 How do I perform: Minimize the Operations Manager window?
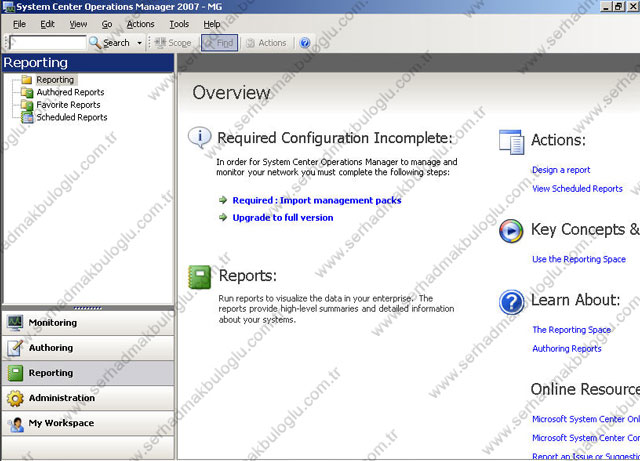(x=607, y=7)
